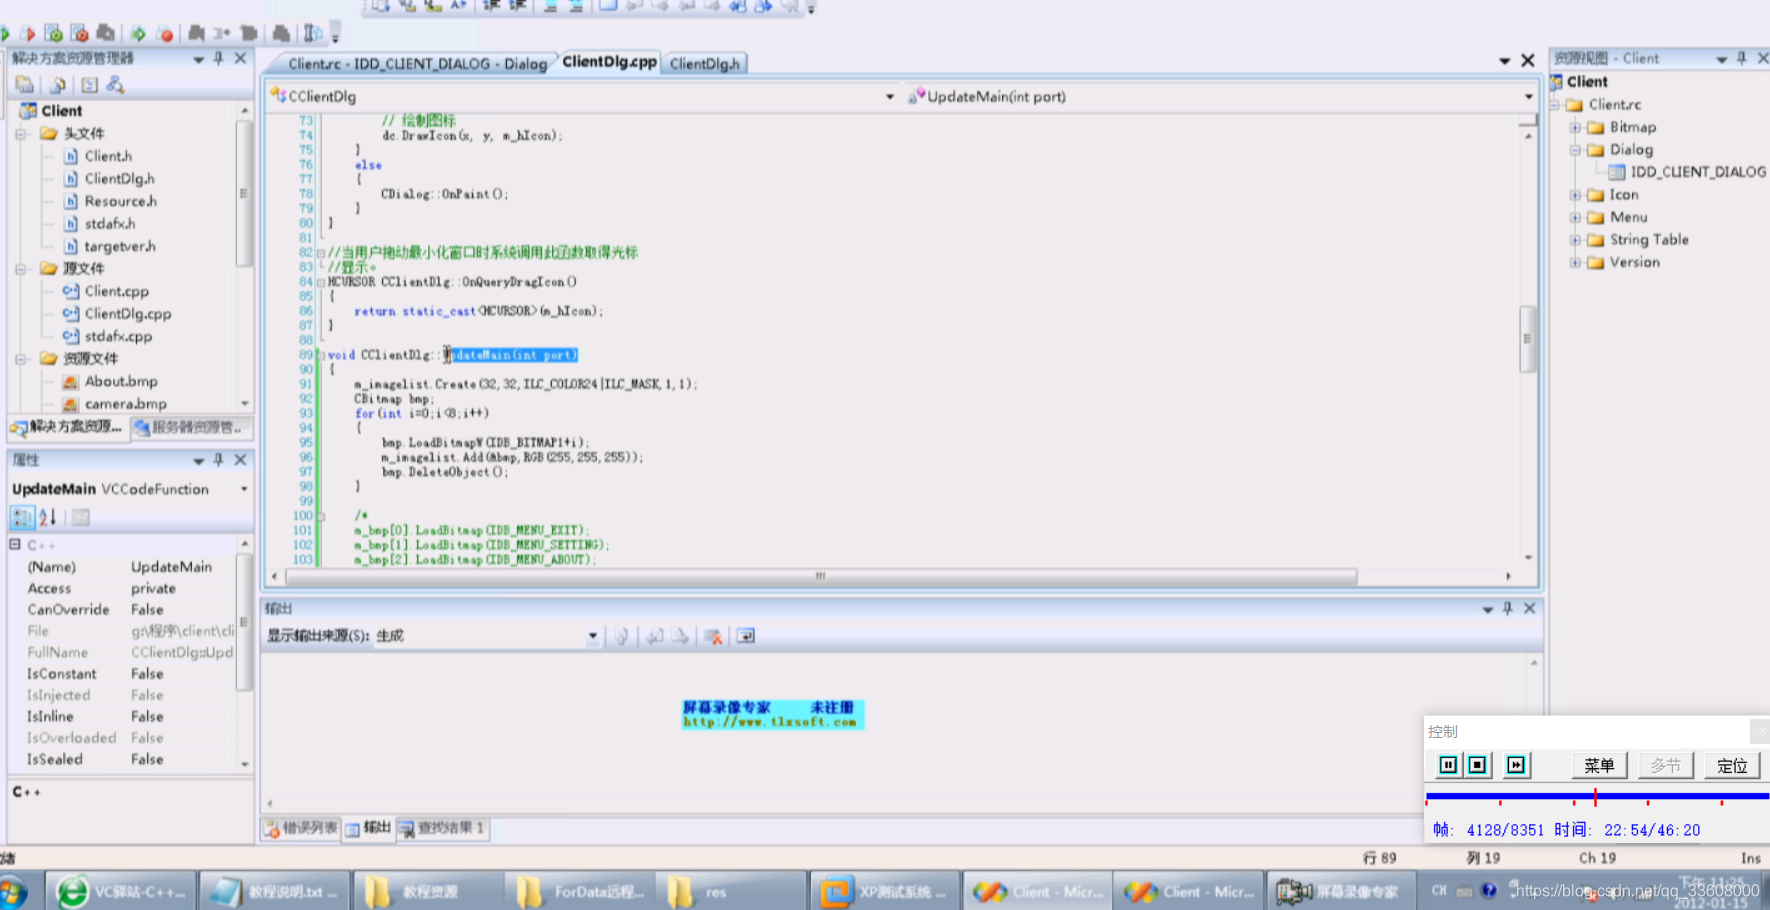Select camera.bmp in Solution Explorer
This screenshot has height=910, width=1770.
[x=125, y=404]
